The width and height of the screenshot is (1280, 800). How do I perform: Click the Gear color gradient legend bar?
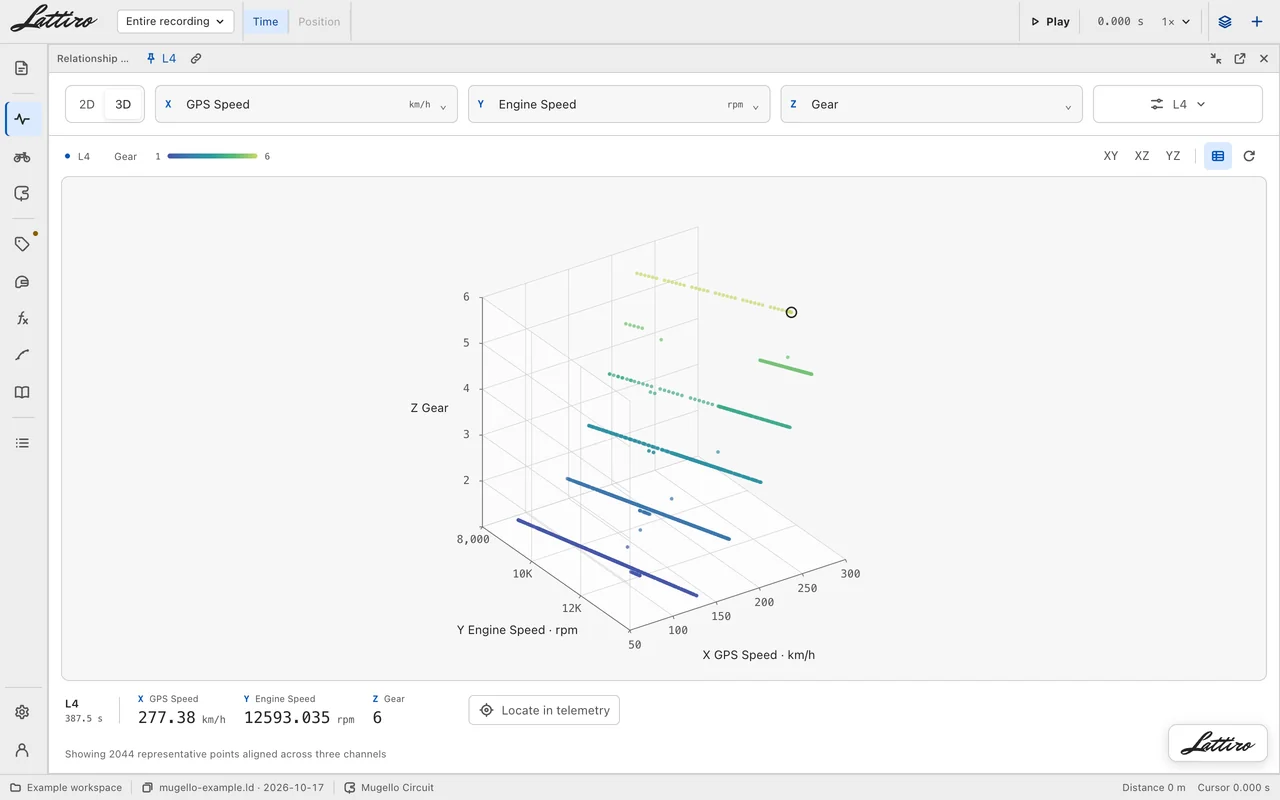click(x=212, y=156)
